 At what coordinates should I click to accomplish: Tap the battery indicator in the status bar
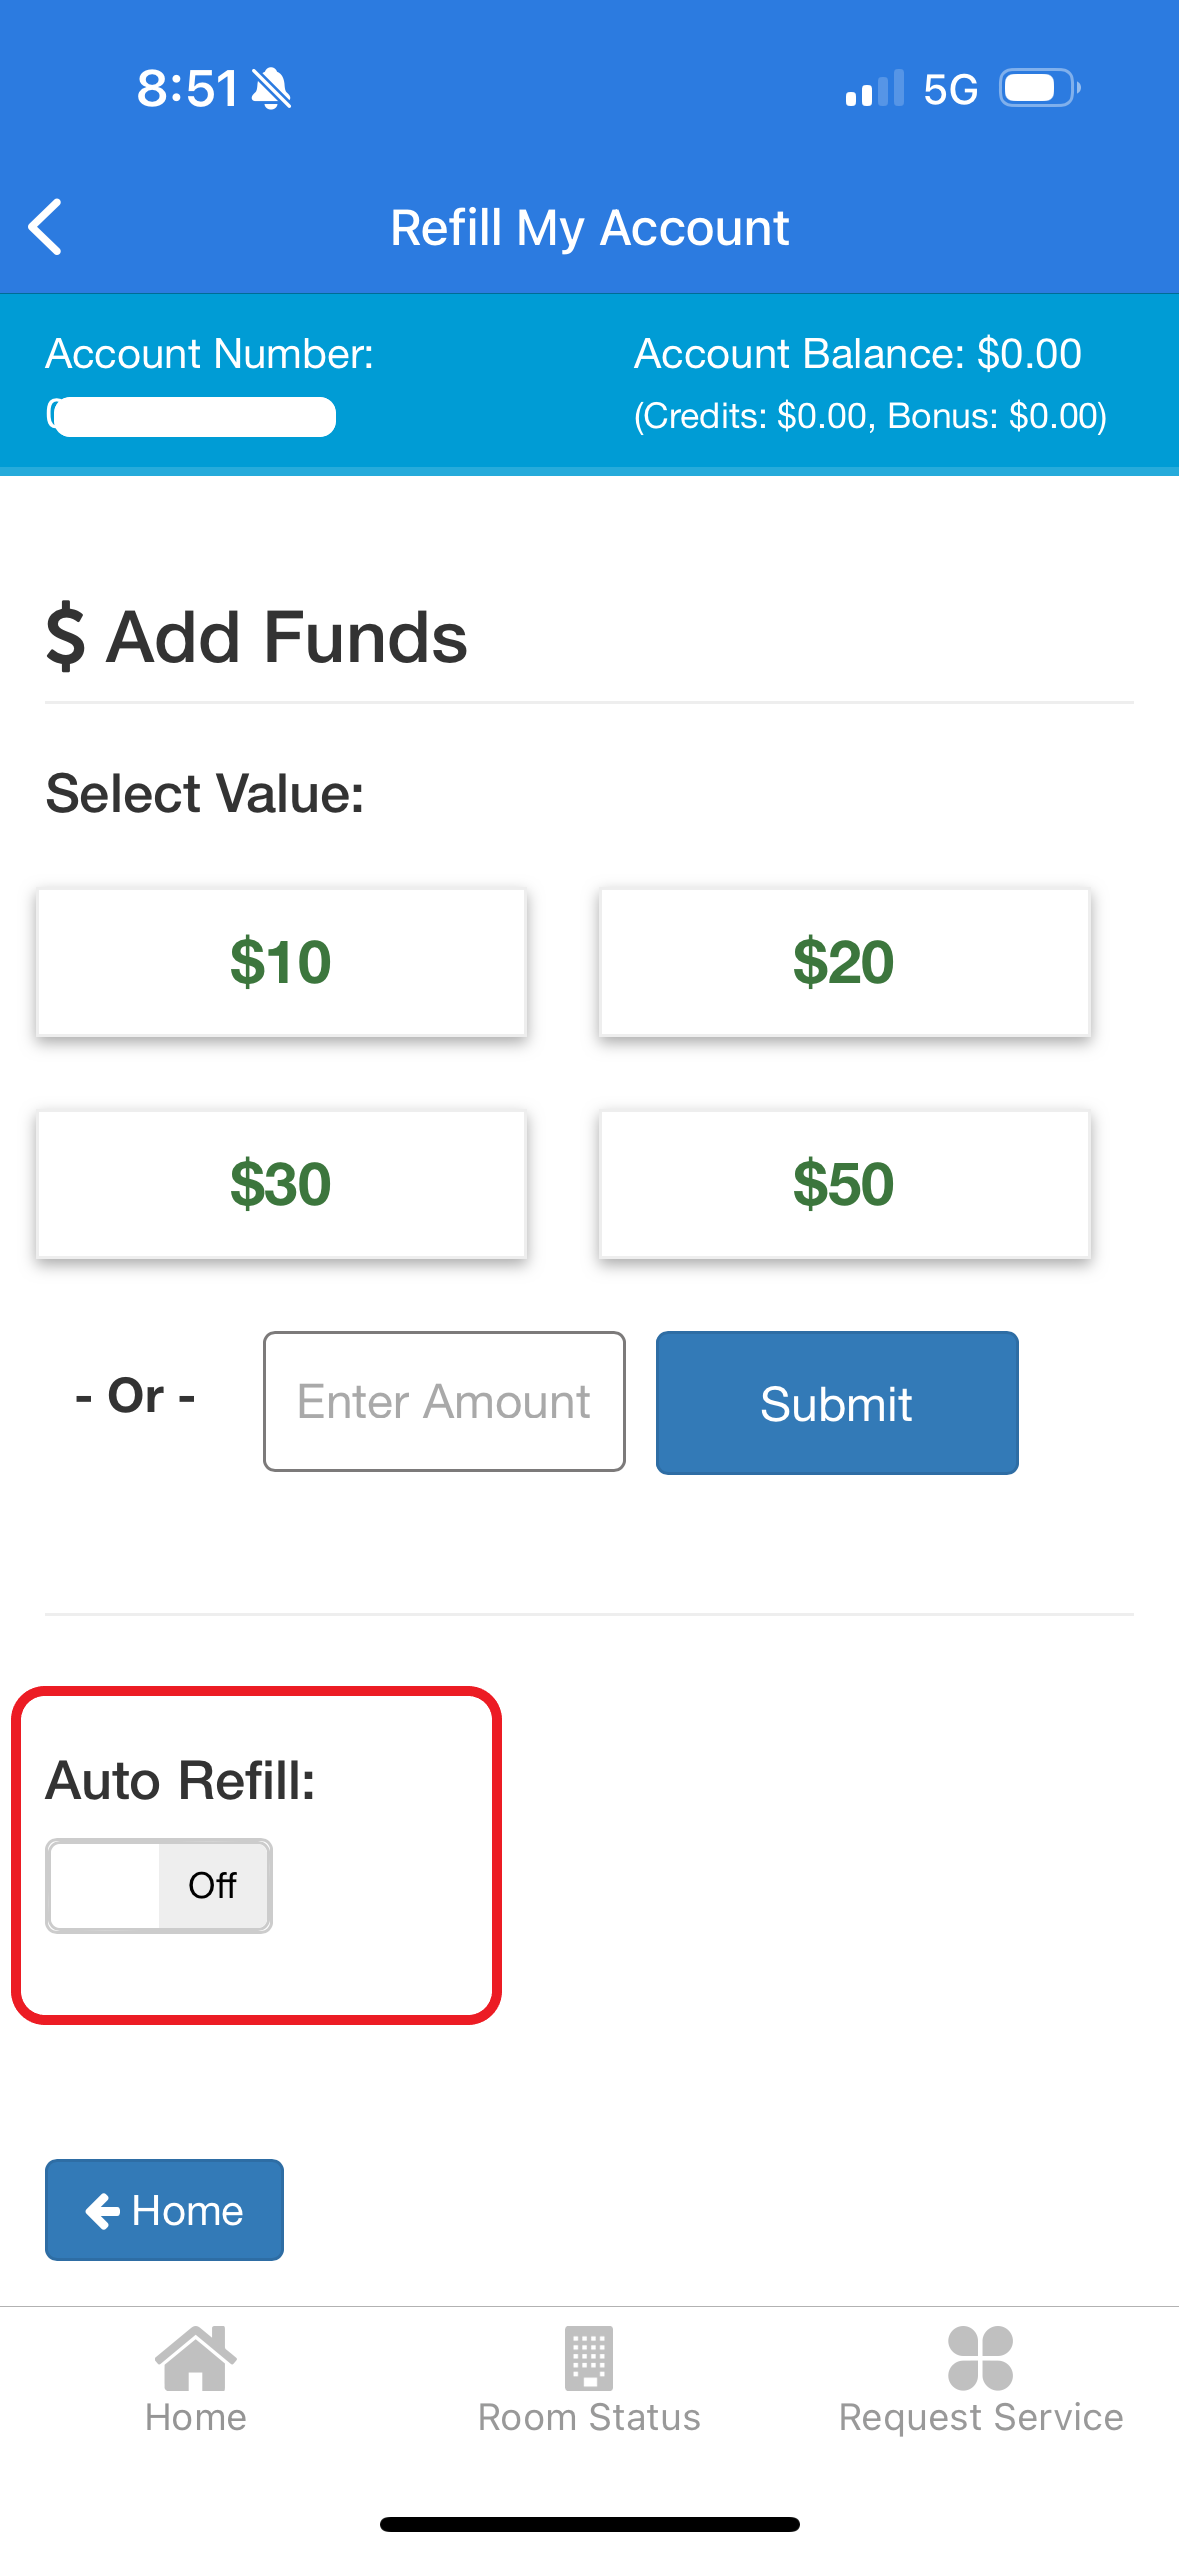[x=1034, y=88]
